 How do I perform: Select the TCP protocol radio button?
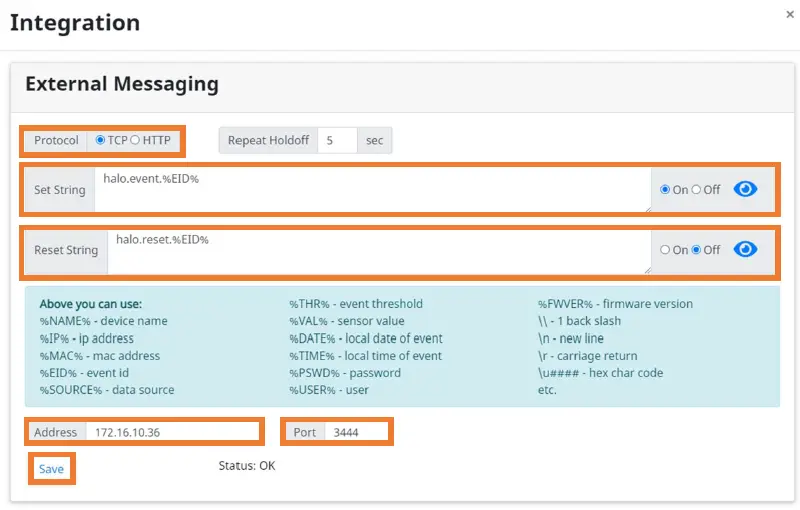[100, 140]
